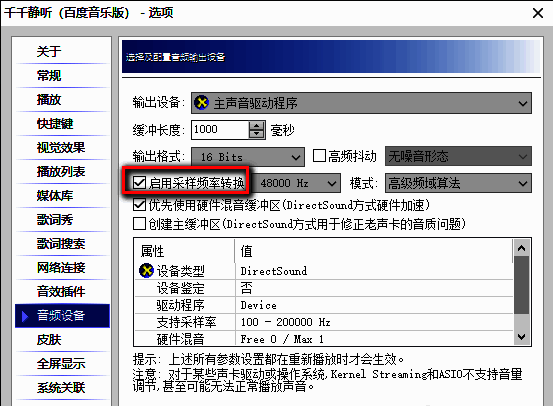Open the 输出格式 16 Bits dropdown
The height and width of the screenshot is (406, 553).
[x=248, y=157]
